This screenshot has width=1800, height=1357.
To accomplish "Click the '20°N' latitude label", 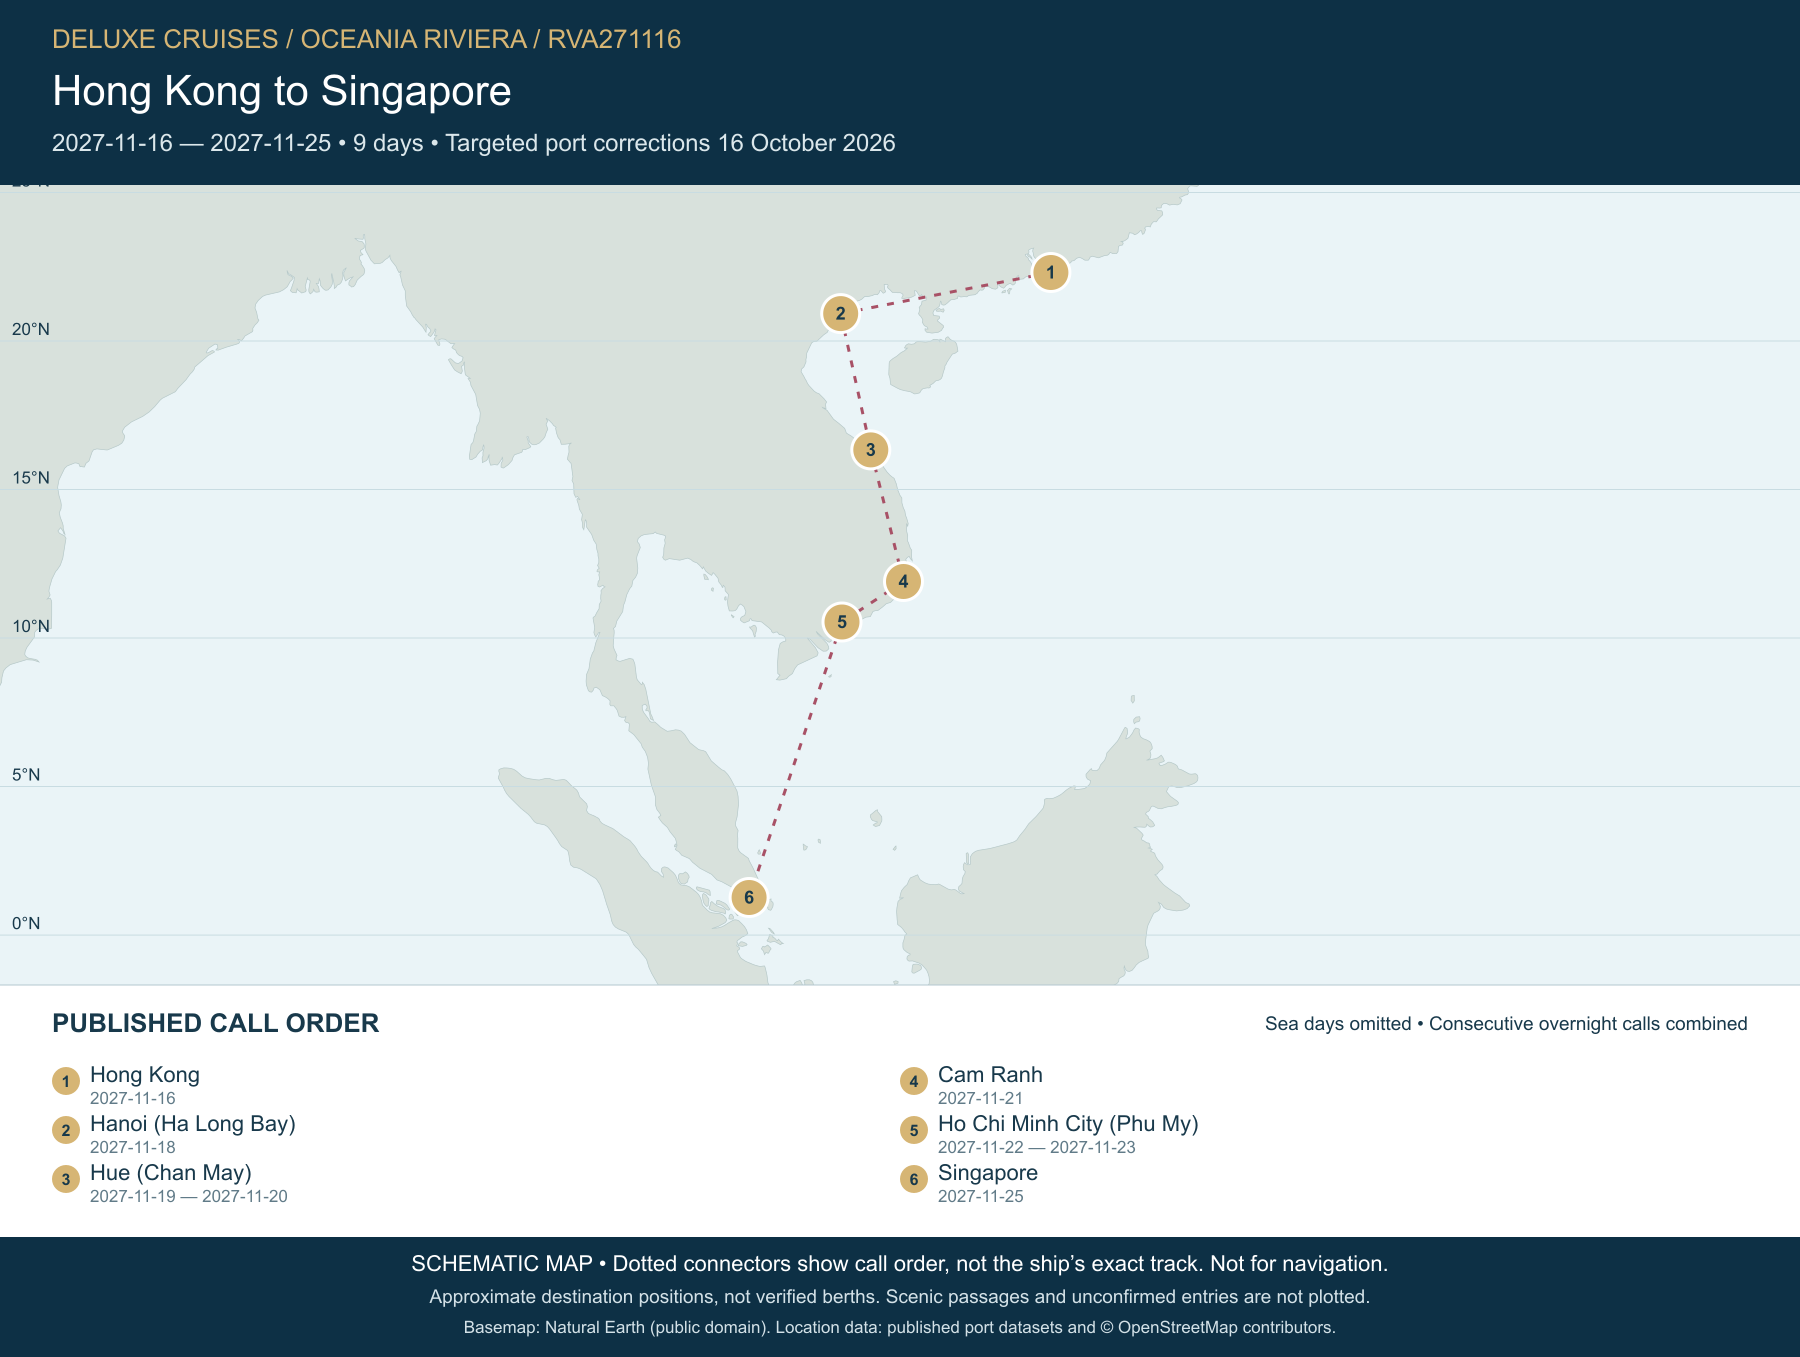I will click(31, 330).
